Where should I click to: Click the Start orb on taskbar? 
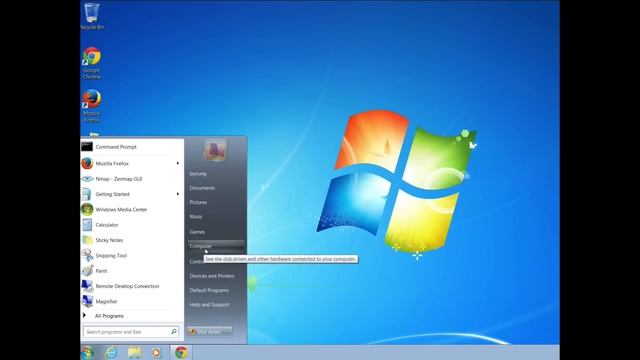[x=87, y=352]
